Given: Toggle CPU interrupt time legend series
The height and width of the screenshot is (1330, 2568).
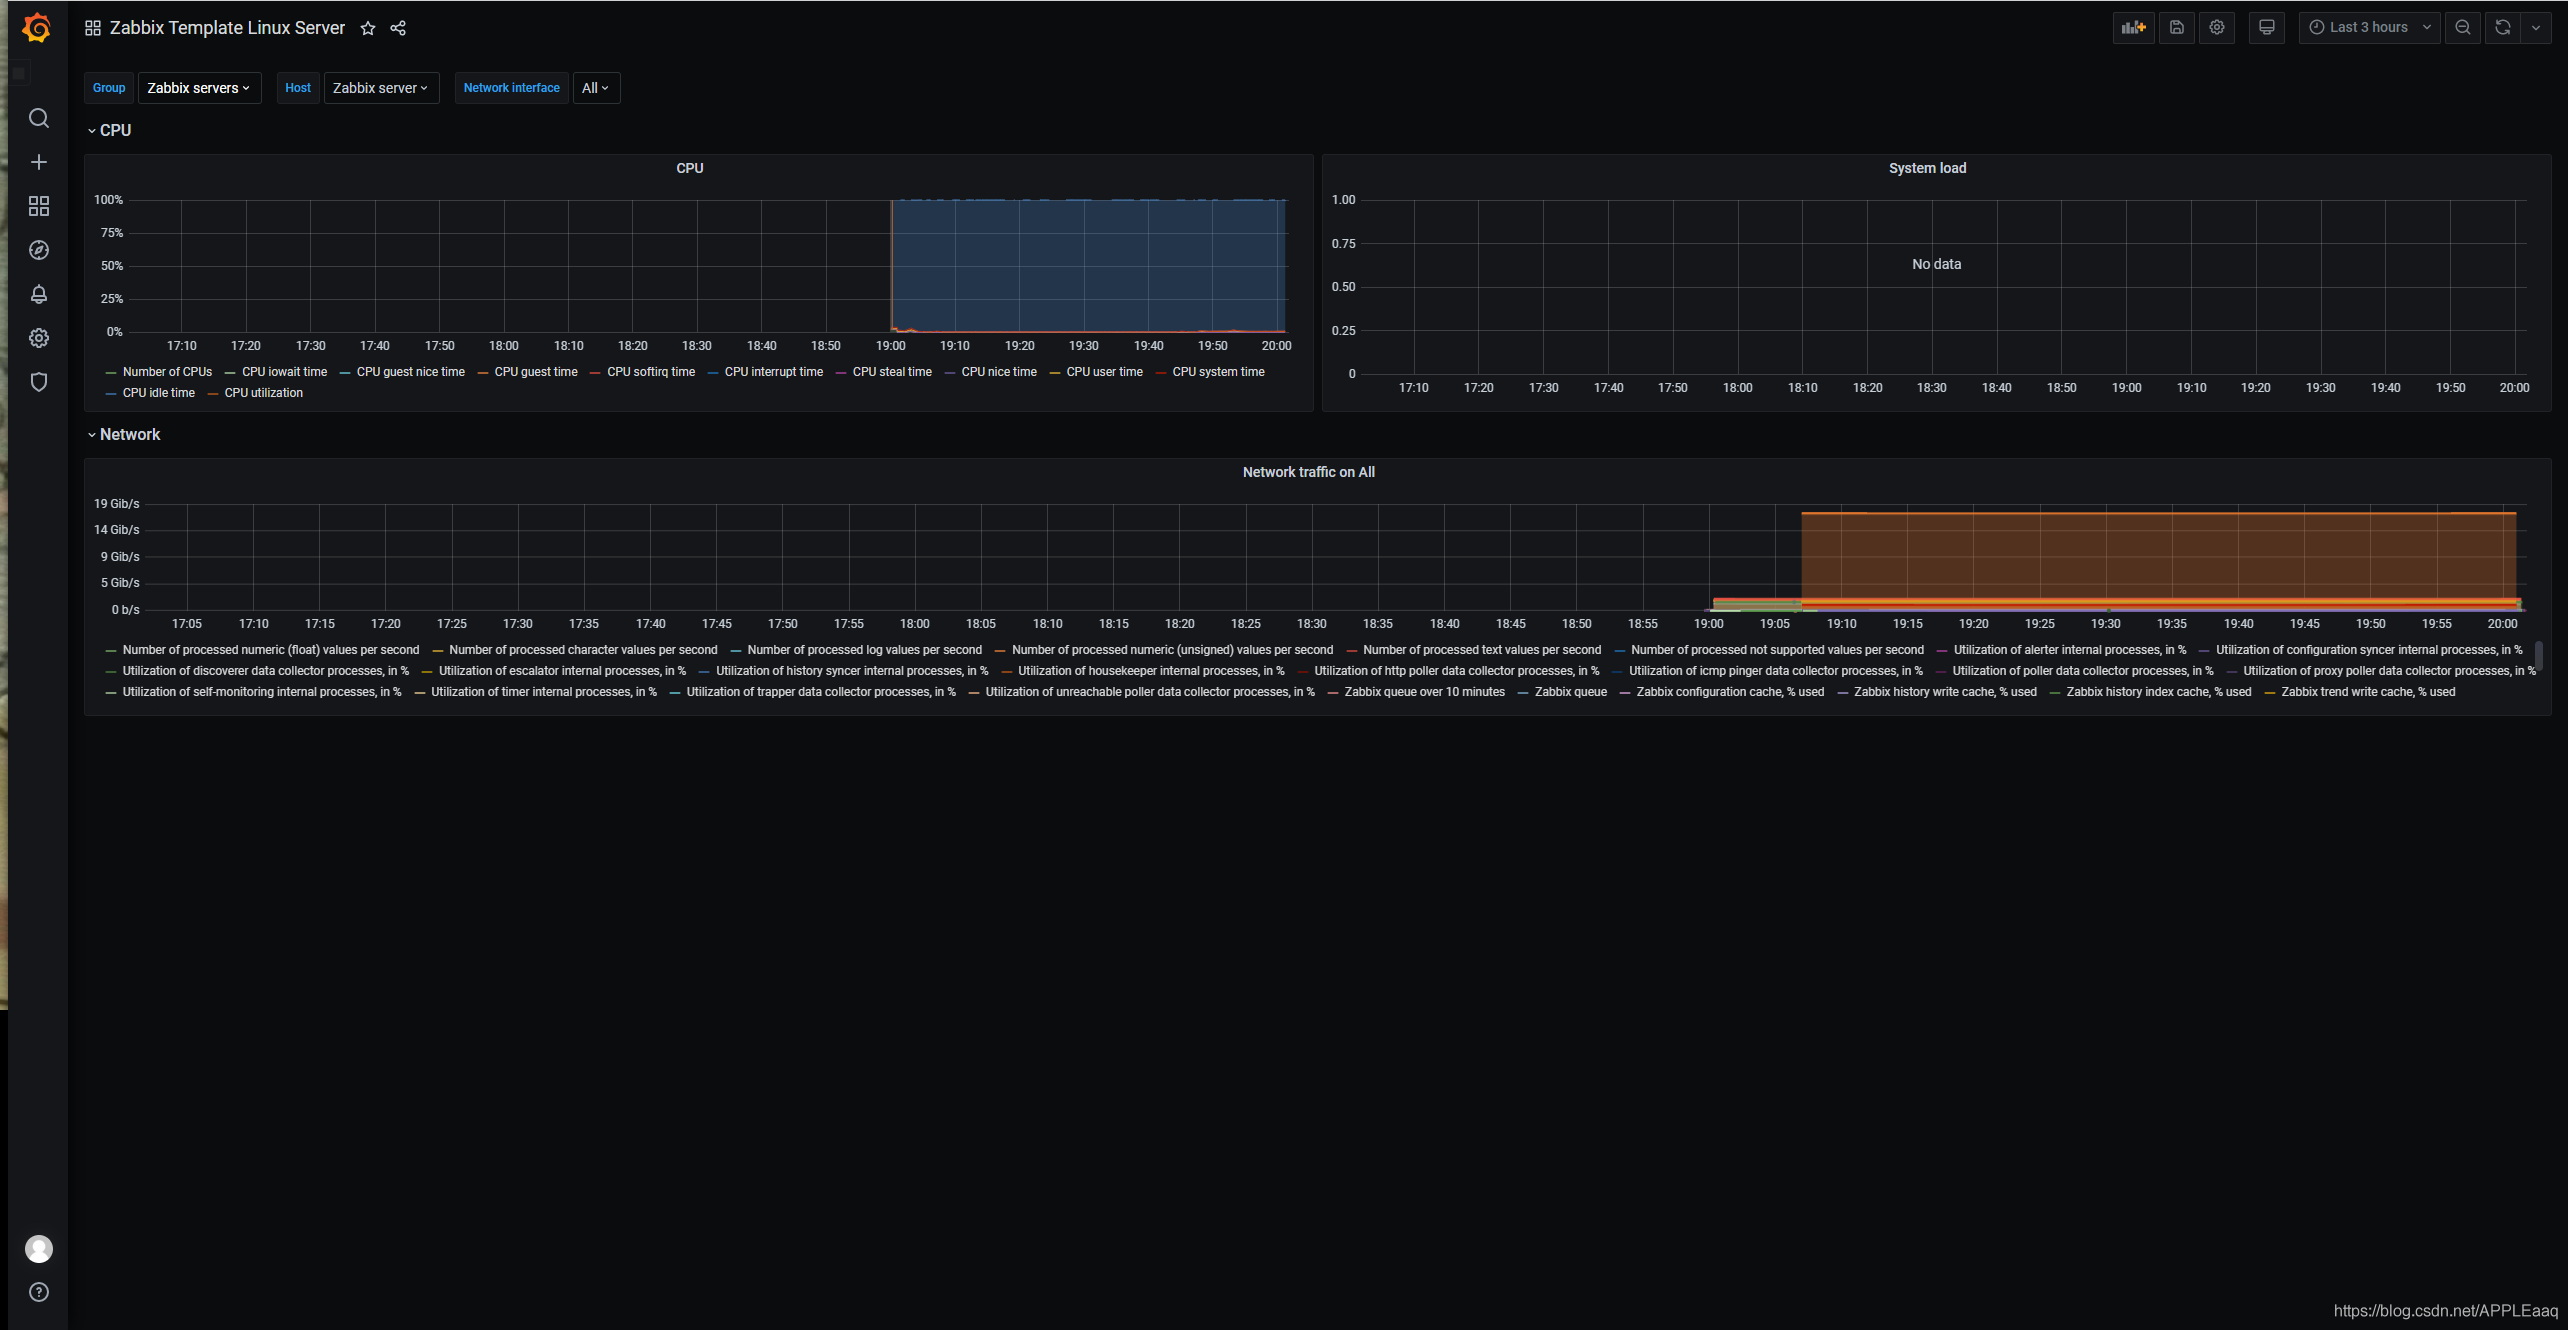Looking at the screenshot, I should (774, 372).
